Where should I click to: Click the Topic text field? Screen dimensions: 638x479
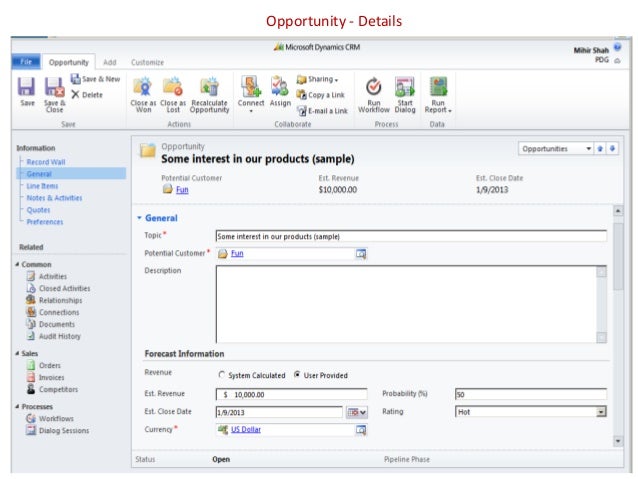pyautogui.click(x=411, y=236)
